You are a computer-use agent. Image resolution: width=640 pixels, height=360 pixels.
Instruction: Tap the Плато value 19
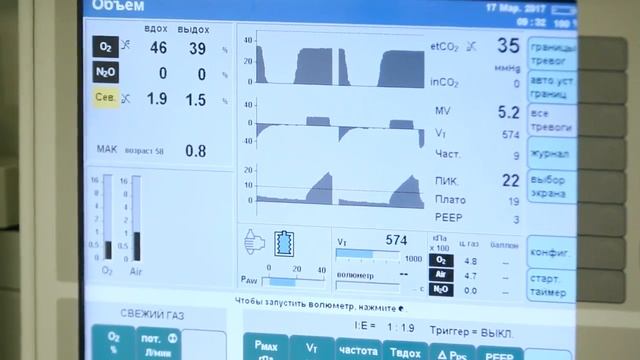513,201
